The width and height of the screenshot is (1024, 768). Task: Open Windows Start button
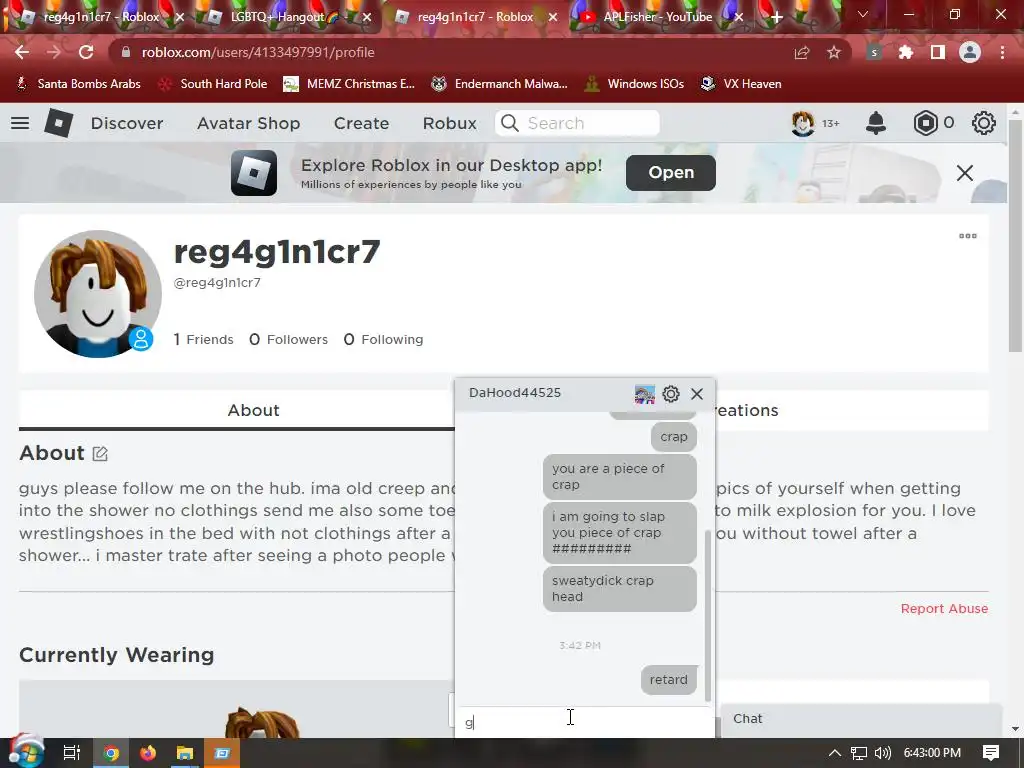pyautogui.click(x=25, y=751)
